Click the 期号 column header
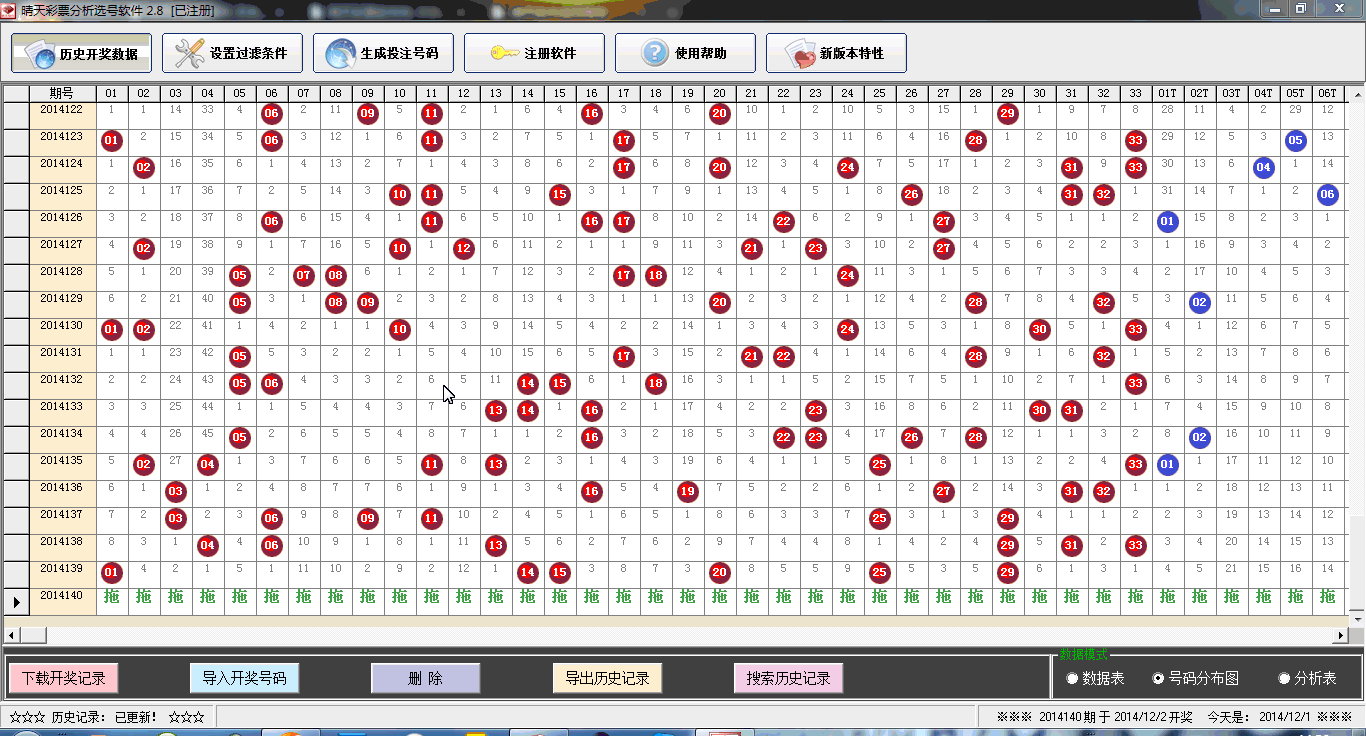The width and height of the screenshot is (1366, 736). 62,93
